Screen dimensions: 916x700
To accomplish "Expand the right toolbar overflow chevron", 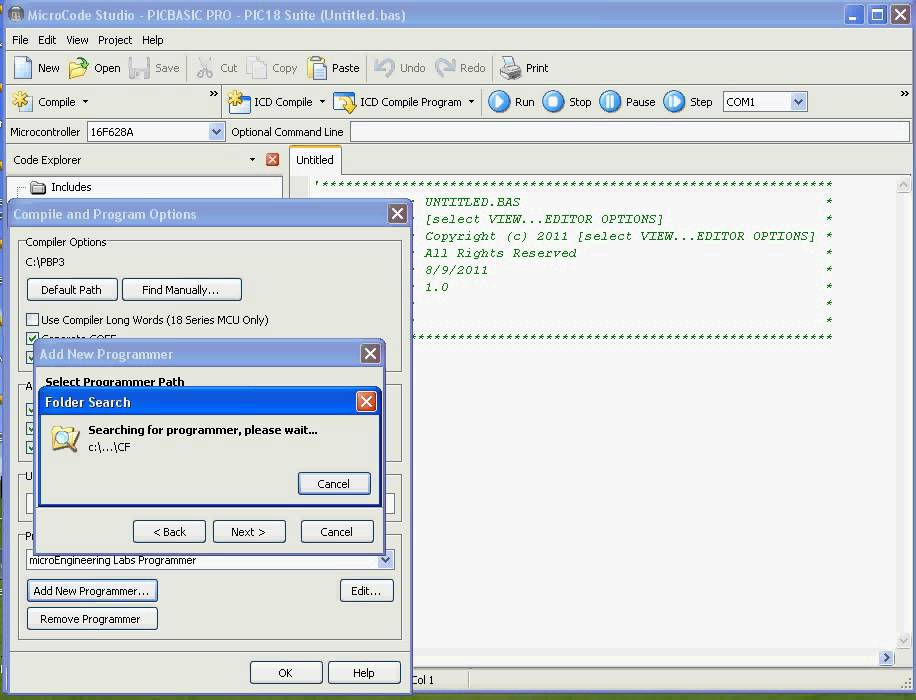I will (x=904, y=93).
